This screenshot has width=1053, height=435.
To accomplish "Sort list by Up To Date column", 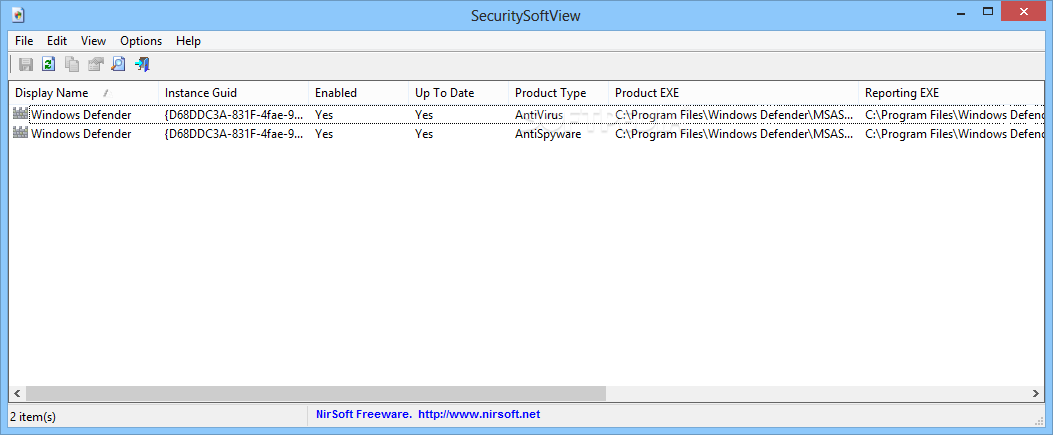I will pos(458,93).
